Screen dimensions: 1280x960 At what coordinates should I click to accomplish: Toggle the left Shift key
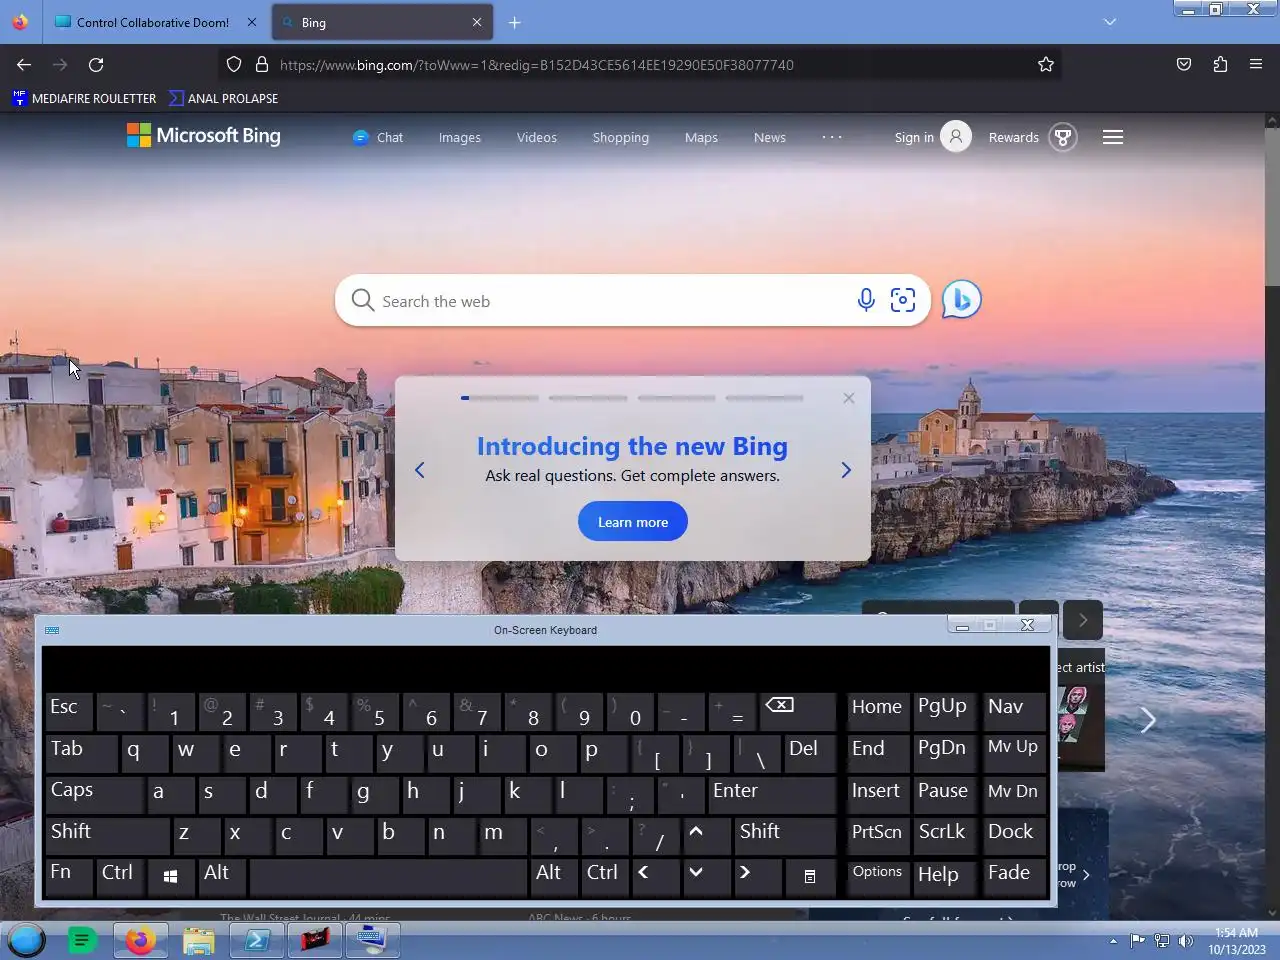(107, 836)
